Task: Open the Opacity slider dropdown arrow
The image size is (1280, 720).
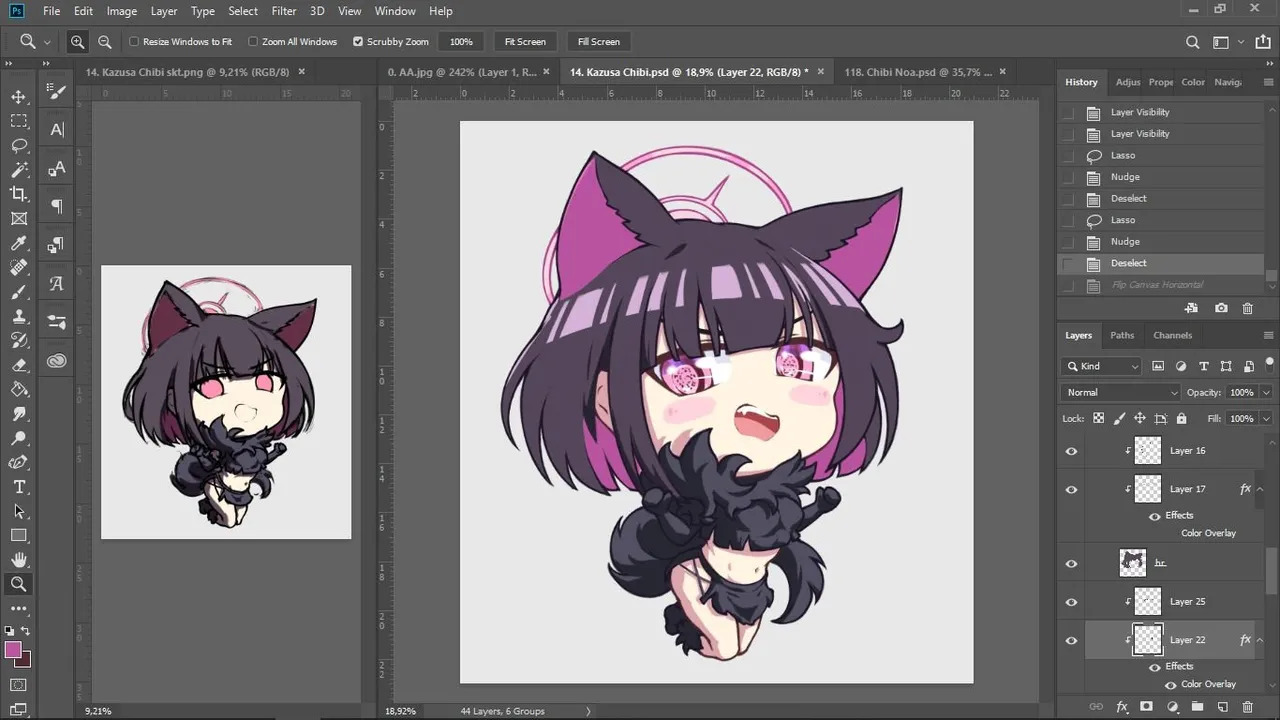Action: [1266, 393]
